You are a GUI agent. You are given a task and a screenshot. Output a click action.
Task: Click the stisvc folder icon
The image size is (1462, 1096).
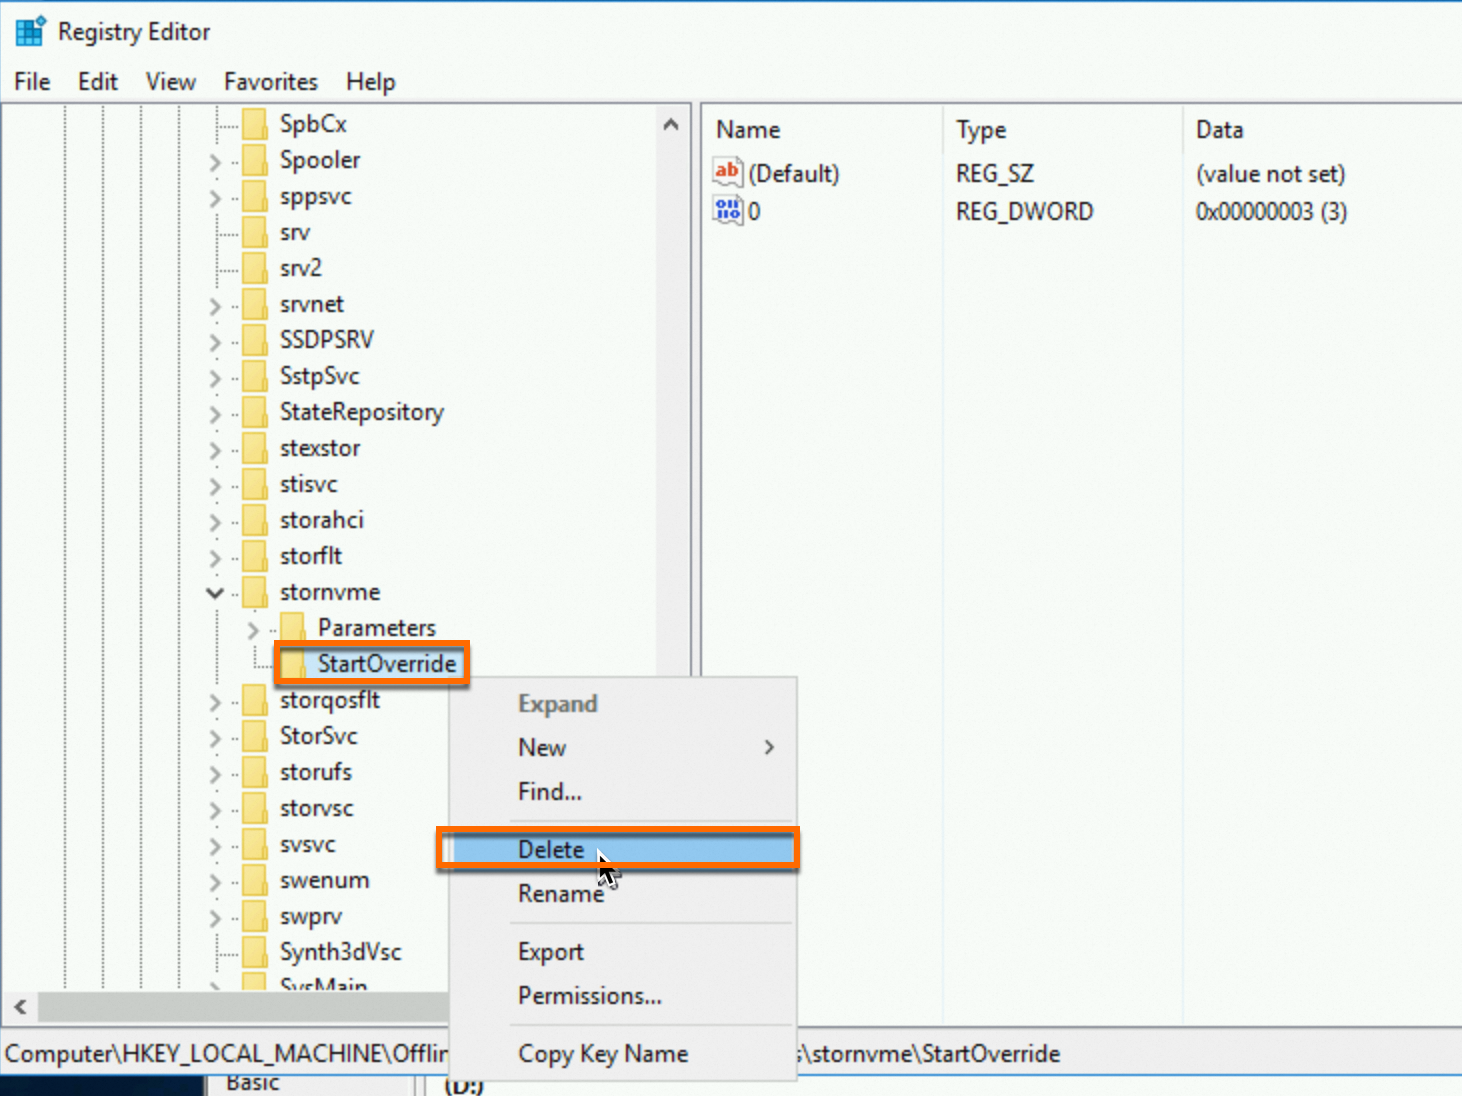pyautogui.click(x=255, y=484)
